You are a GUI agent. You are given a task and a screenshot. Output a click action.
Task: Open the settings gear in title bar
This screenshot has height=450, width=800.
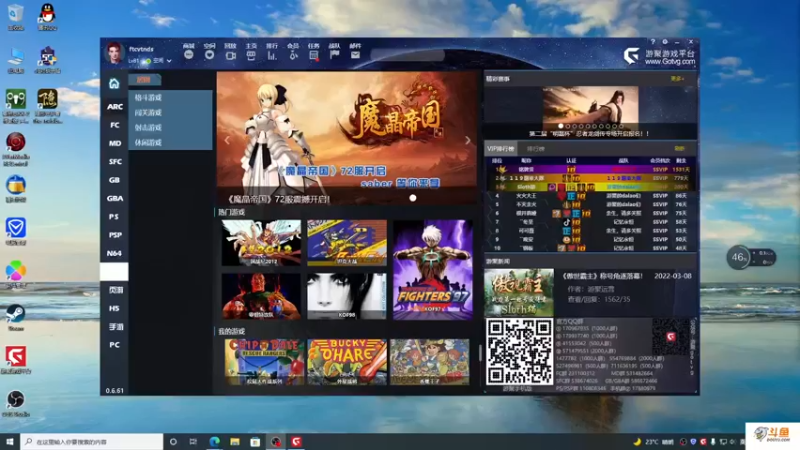(665, 42)
